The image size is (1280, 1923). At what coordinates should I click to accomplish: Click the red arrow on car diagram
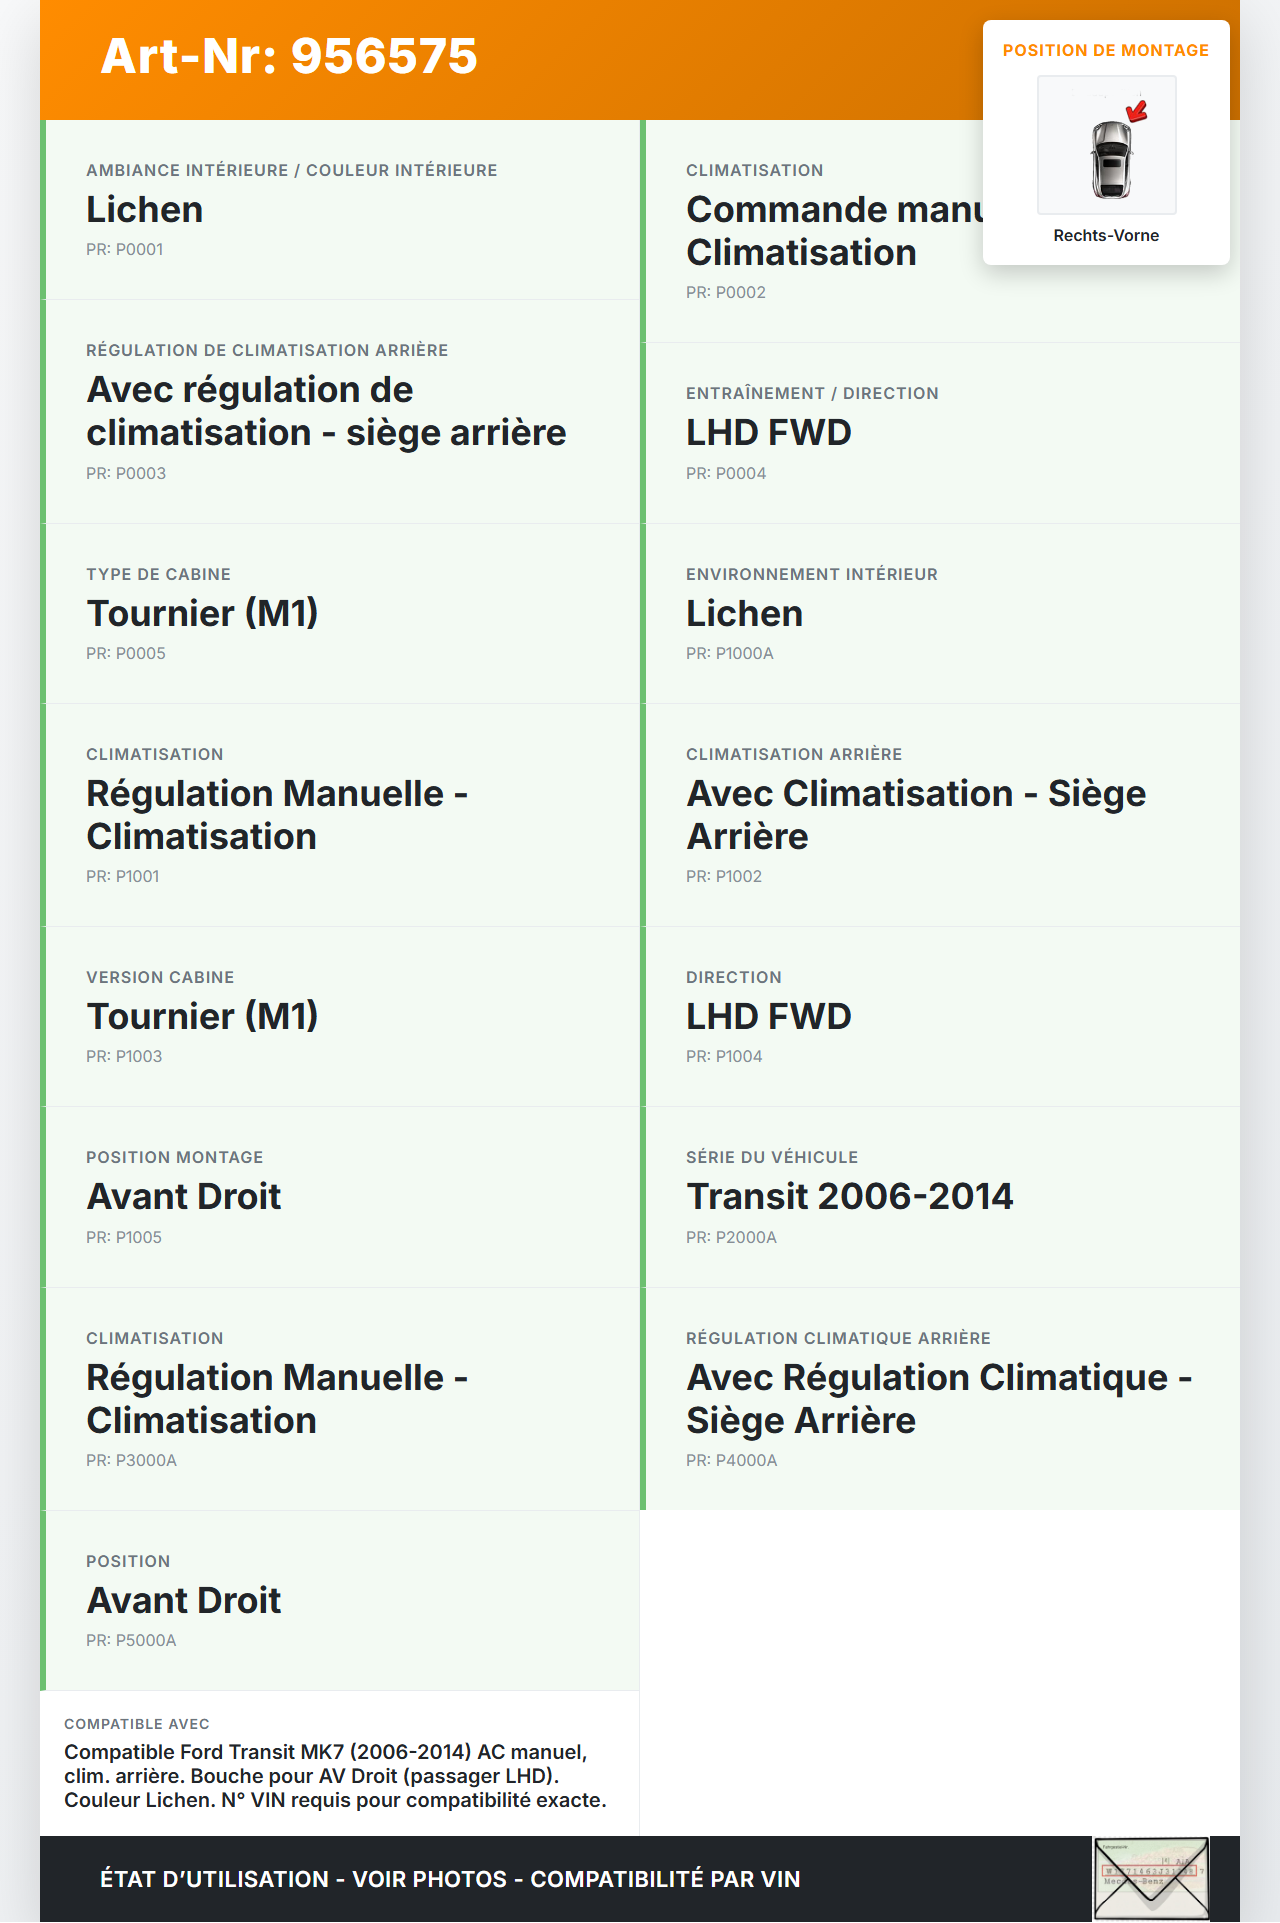pos(1137,110)
